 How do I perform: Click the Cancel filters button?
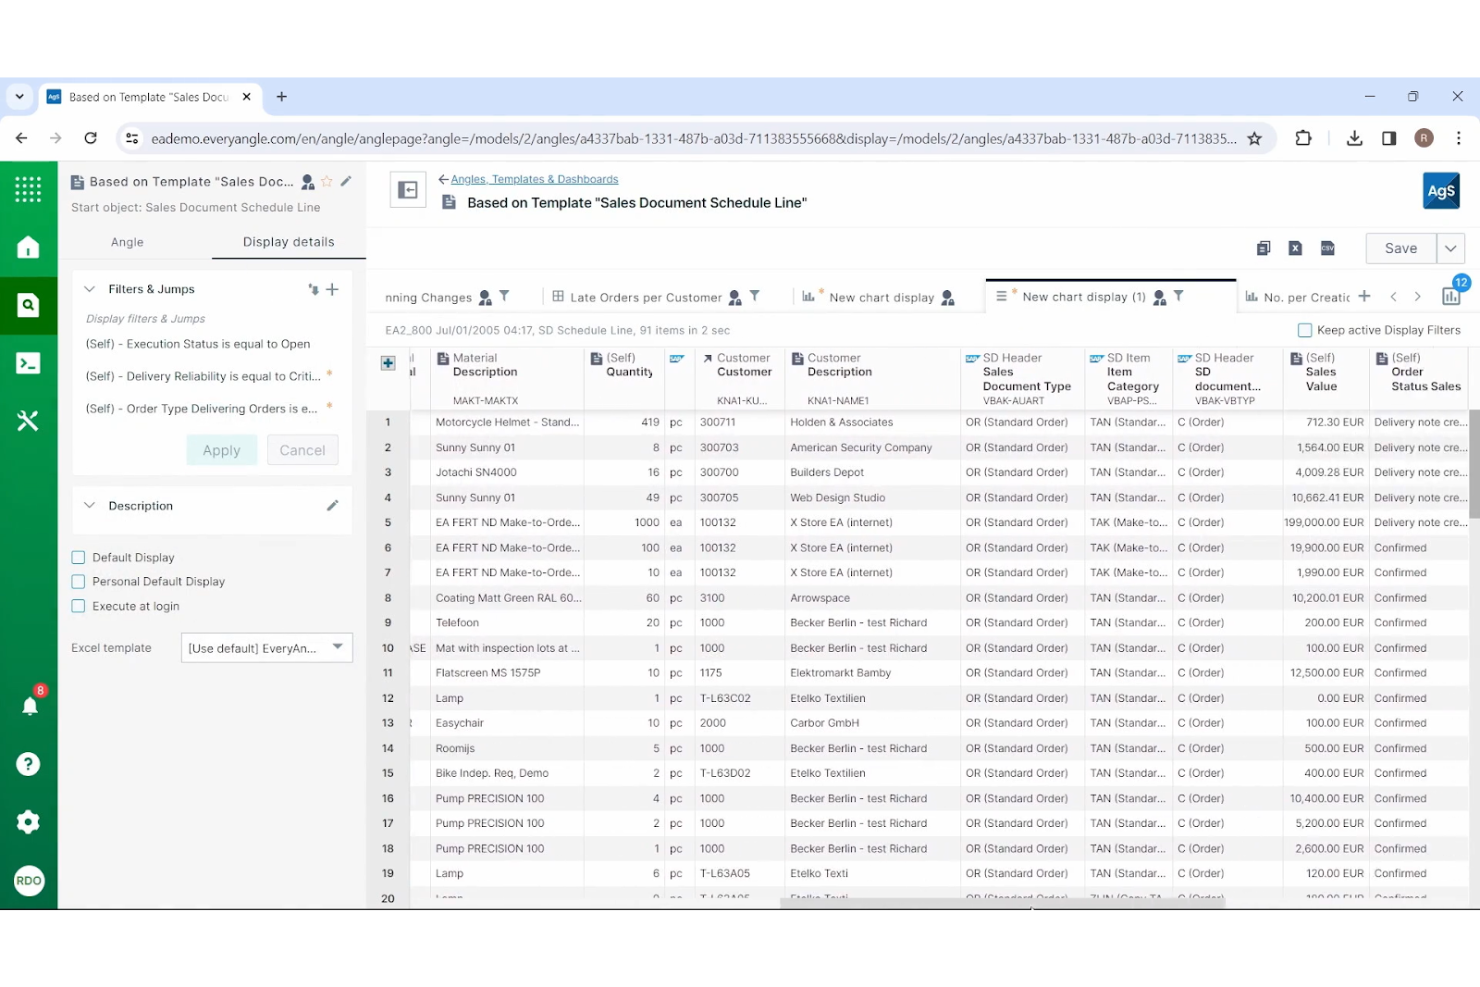tap(302, 450)
